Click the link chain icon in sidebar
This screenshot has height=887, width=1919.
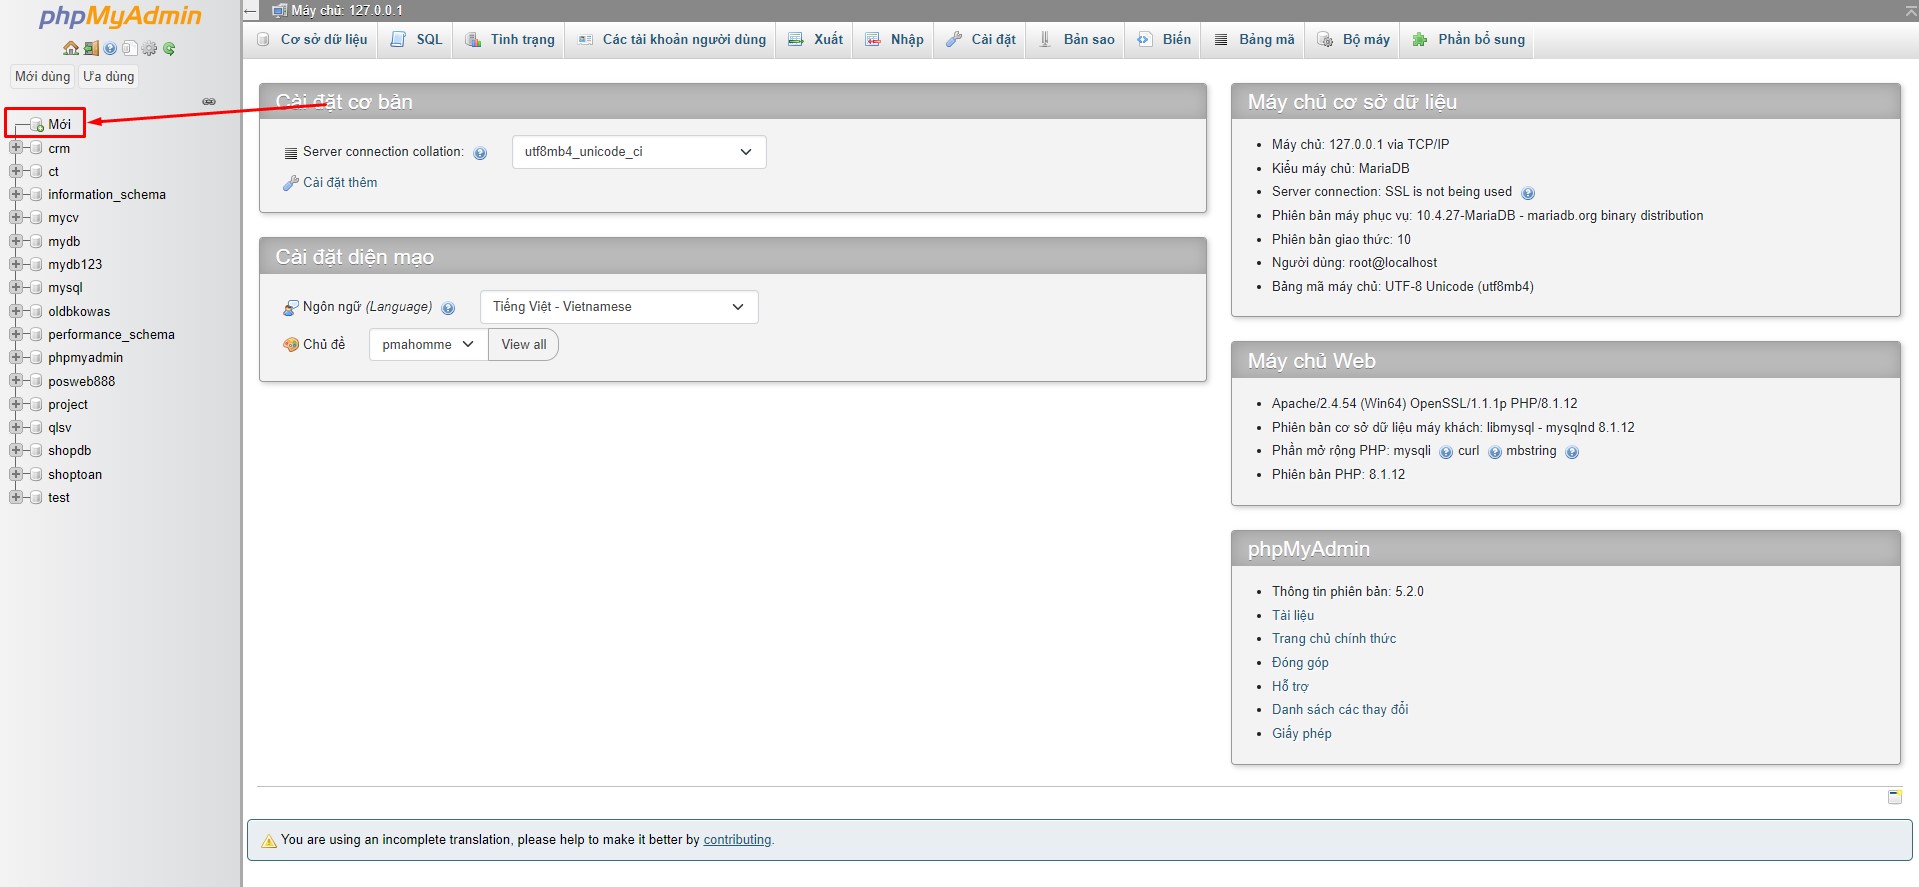(x=209, y=102)
